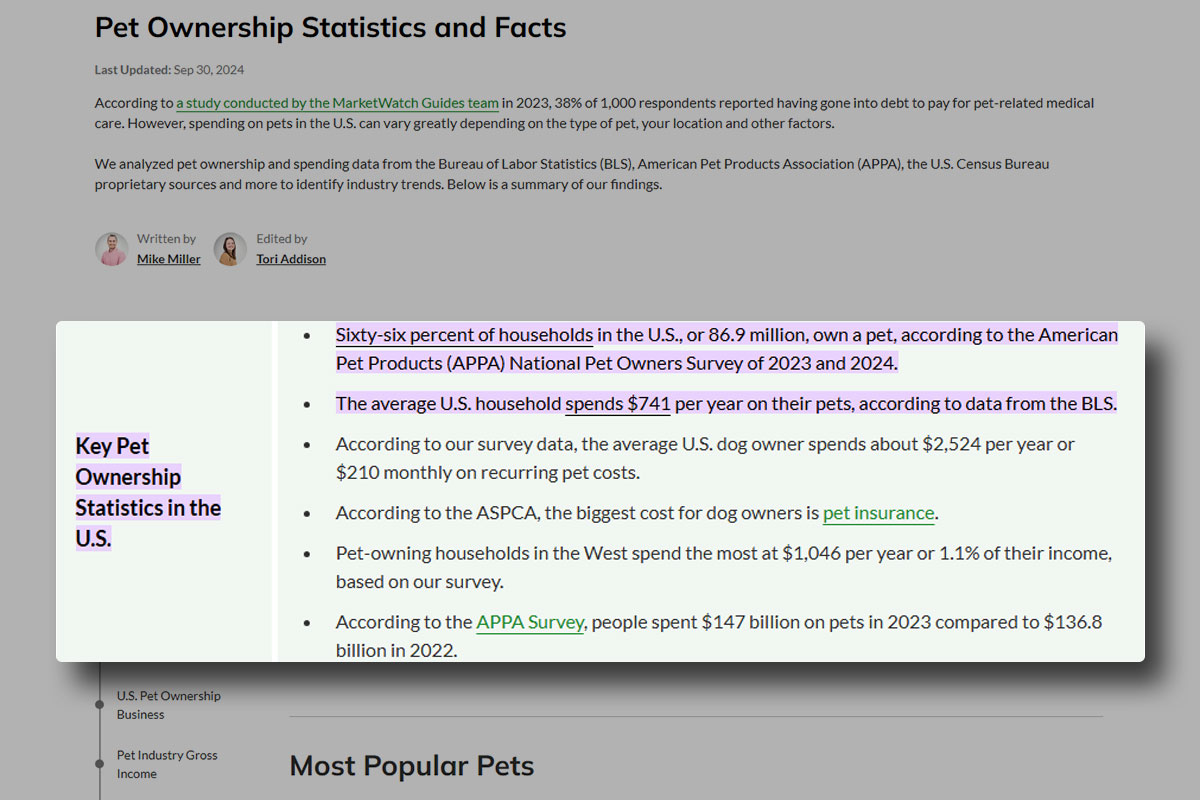Click Tori Addison's author avatar

tap(229, 248)
